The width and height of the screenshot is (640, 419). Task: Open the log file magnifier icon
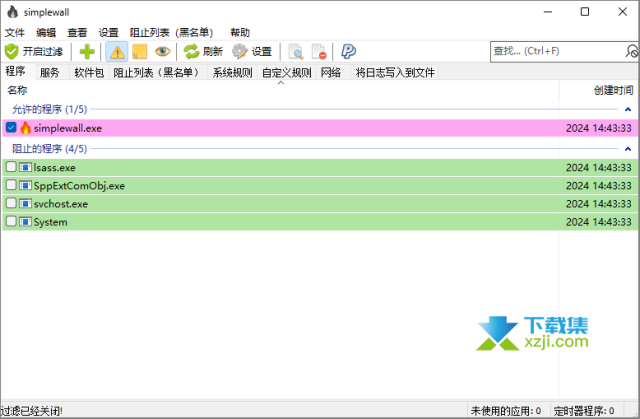point(296,52)
